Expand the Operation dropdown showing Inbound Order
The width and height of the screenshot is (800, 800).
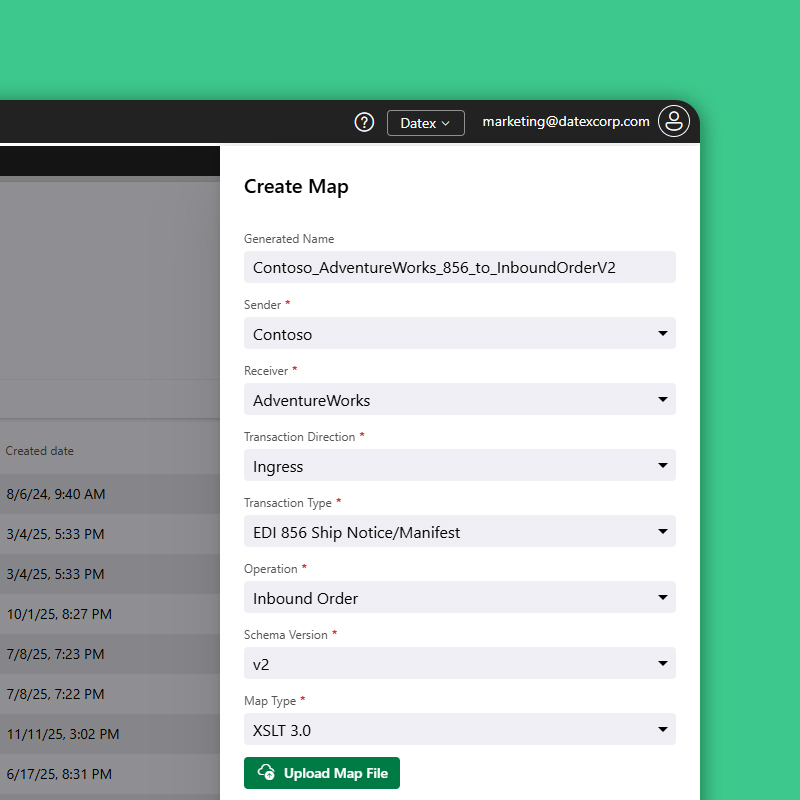click(x=459, y=598)
